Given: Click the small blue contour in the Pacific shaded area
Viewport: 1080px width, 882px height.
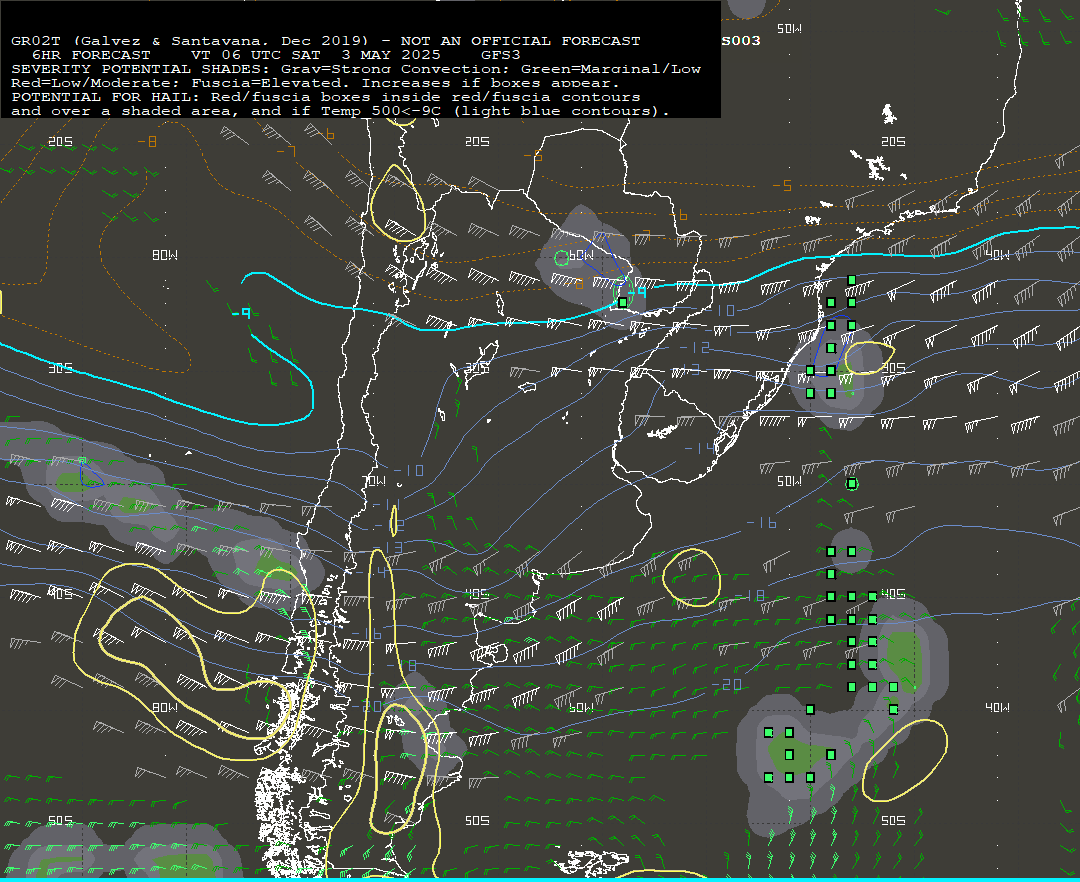Looking at the screenshot, I should tap(90, 475).
